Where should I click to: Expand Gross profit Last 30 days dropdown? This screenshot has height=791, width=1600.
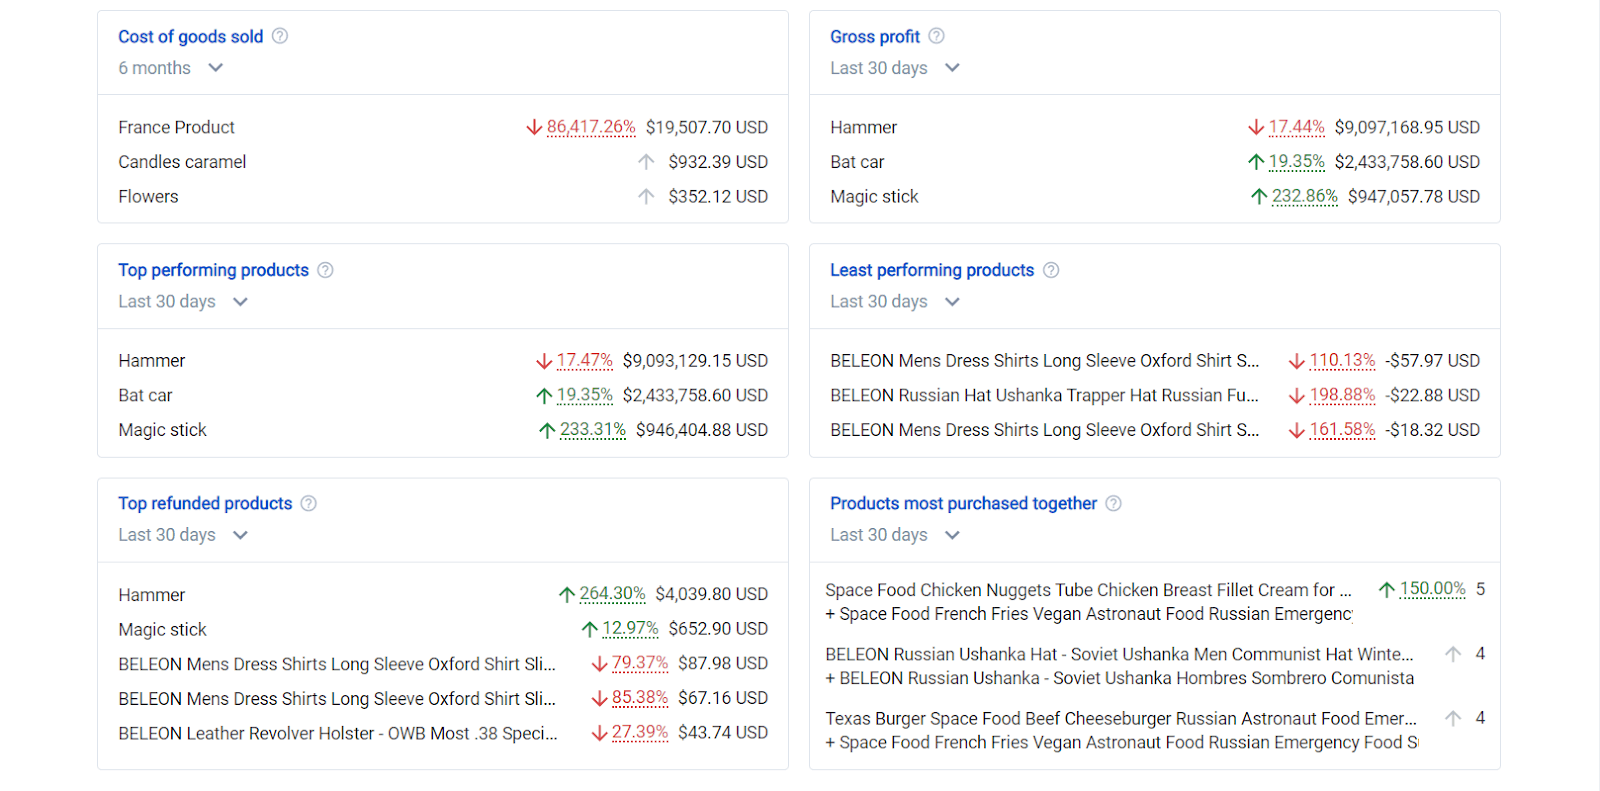pyautogui.click(x=894, y=68)
